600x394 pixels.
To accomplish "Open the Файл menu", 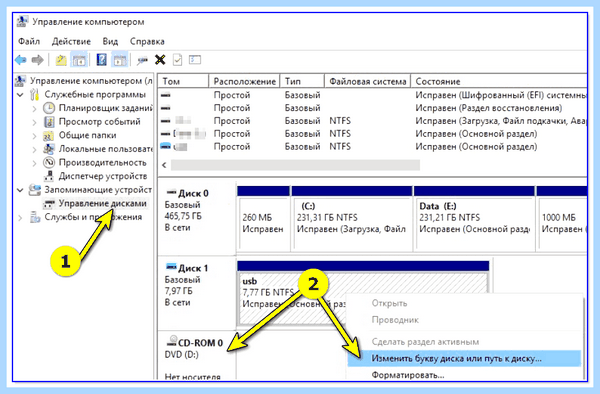I will 29,41.
